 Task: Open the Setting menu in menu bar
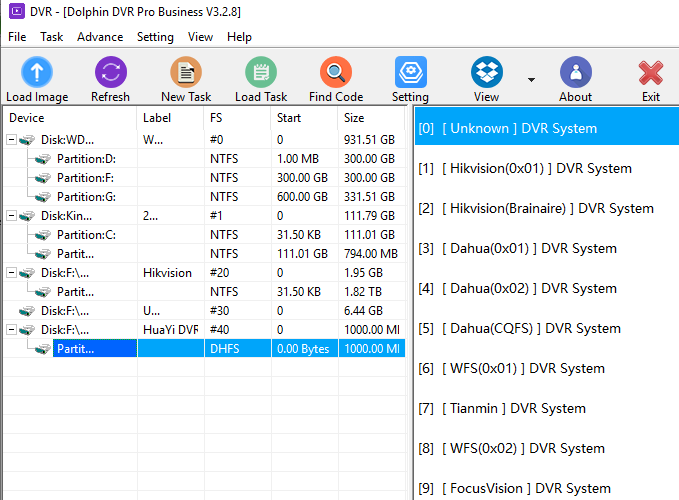(155, 37)
